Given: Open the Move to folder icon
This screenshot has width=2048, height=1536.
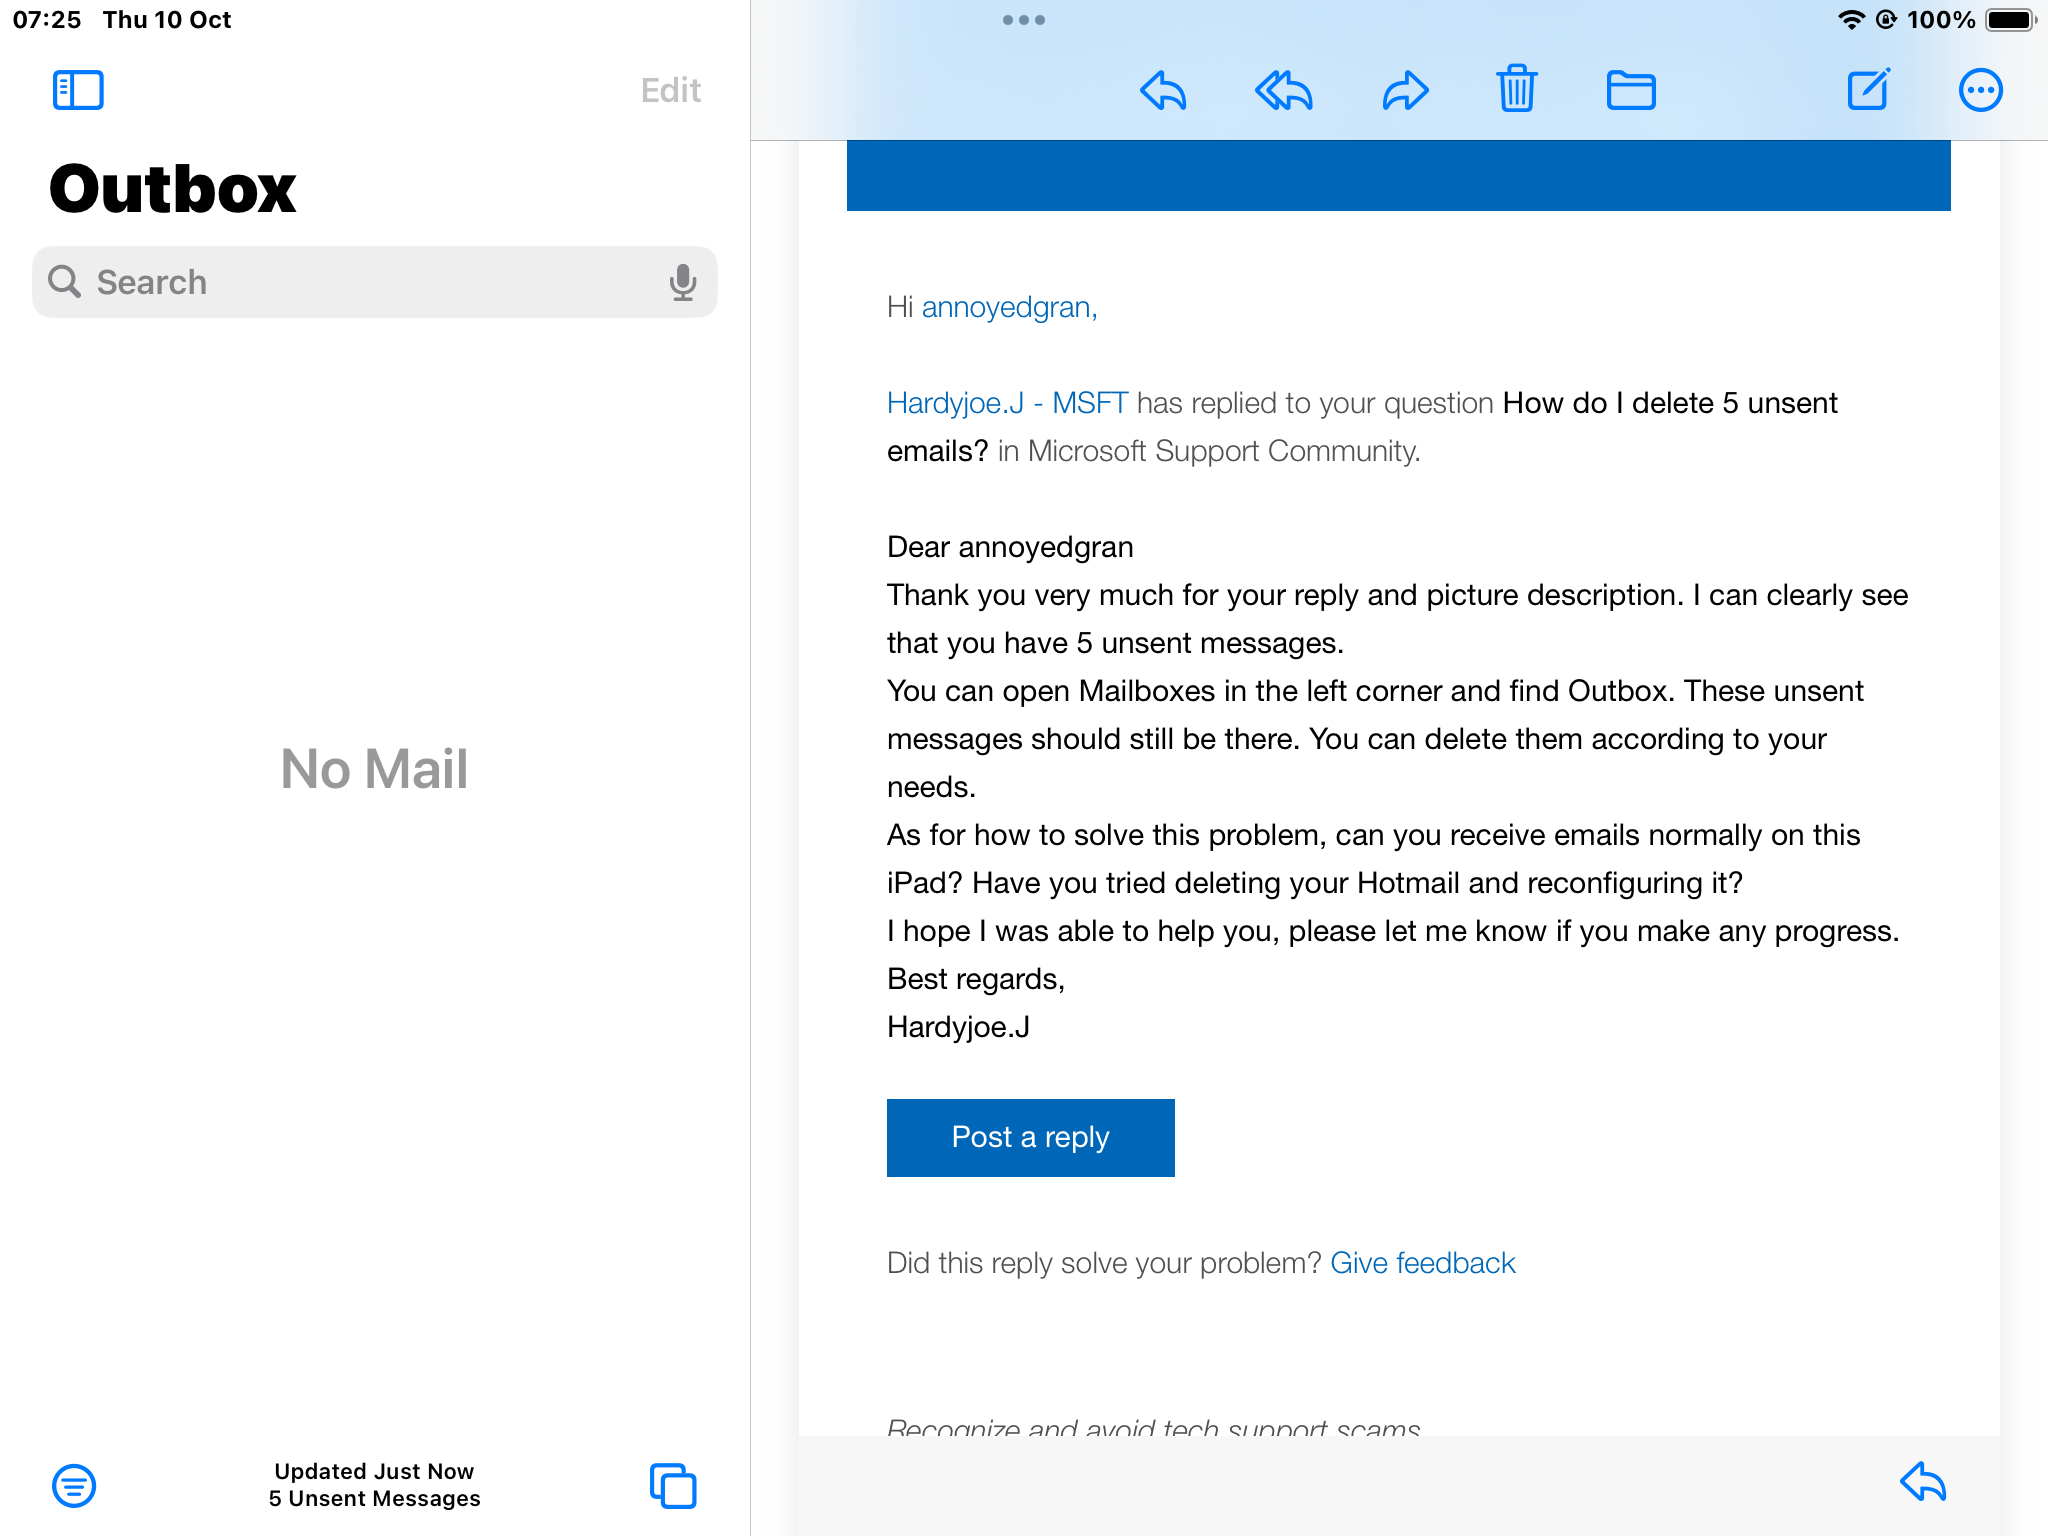Looking at the screenshot, I should tap(1630, 90).
